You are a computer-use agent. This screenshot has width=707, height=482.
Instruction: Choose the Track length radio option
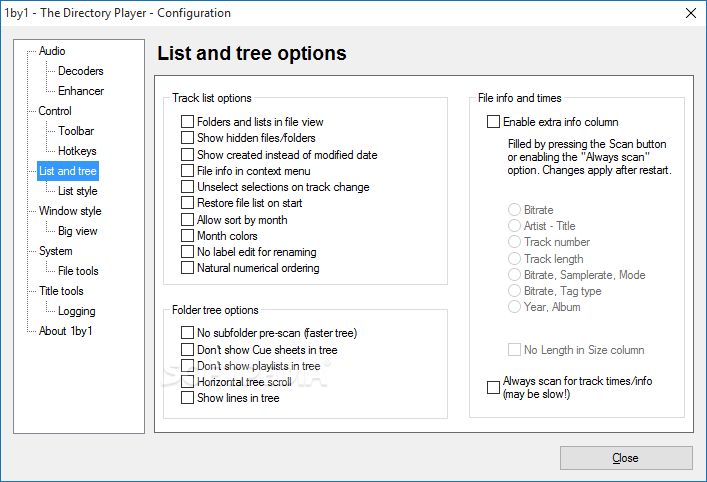click(514, 259)
